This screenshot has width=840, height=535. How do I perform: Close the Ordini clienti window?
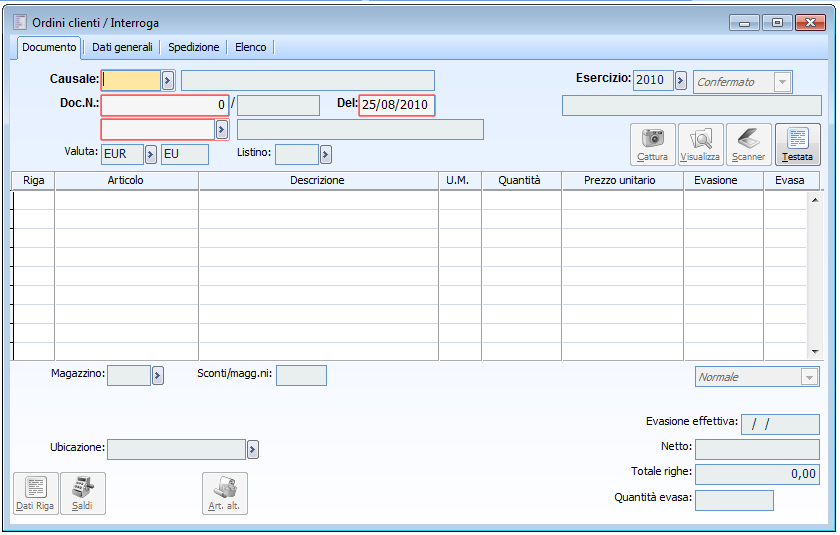click(x=810, y=23)
